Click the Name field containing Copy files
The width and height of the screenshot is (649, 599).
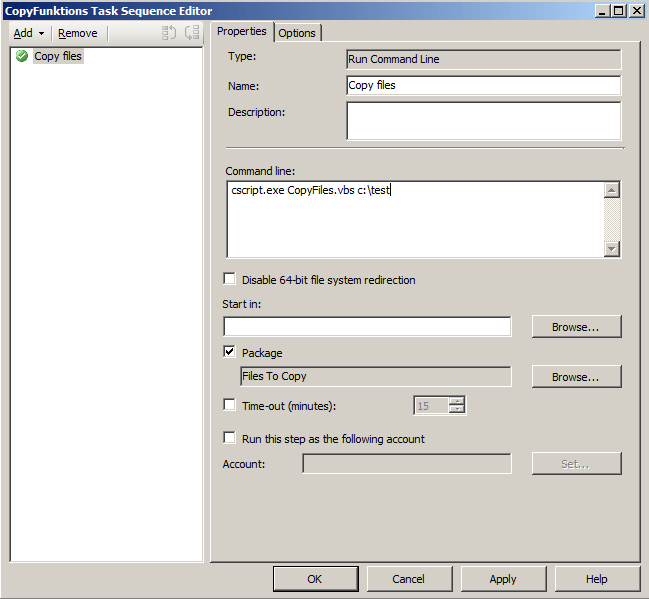[483, 85]
